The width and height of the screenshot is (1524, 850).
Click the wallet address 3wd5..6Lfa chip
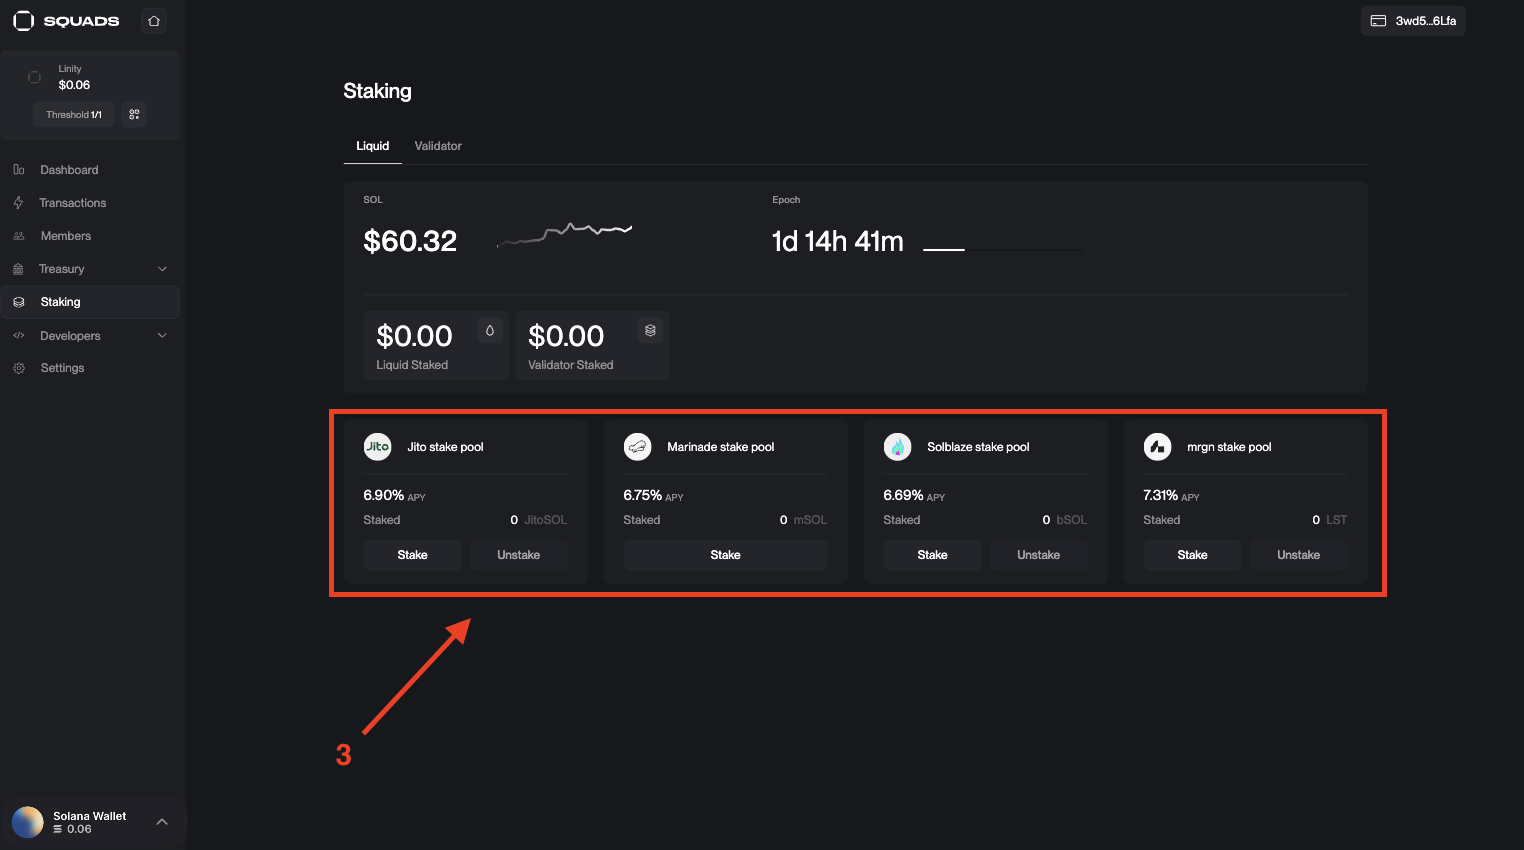tap(1412, 20)
